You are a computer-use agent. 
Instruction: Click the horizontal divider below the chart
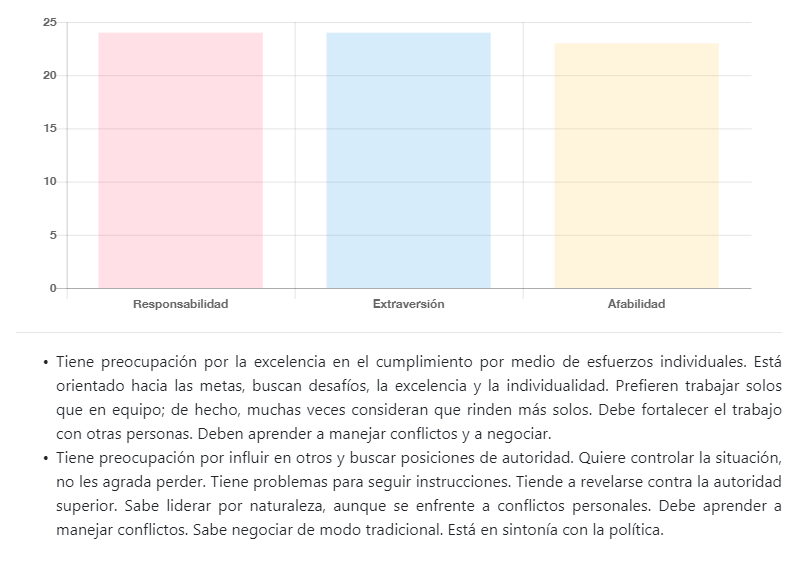399,332
